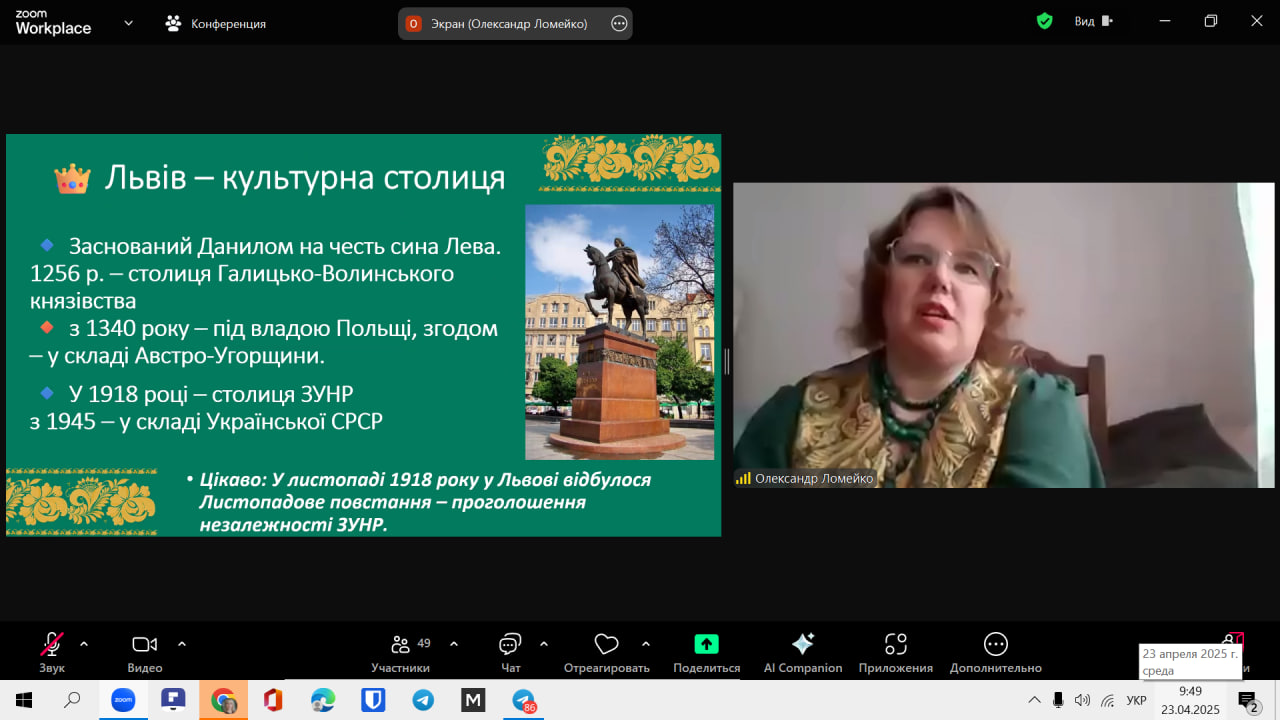This screenshot has height=720, width=1280.
Task: Open Microsoft Office from the taskbar
Action: click(x=273, y=700)
